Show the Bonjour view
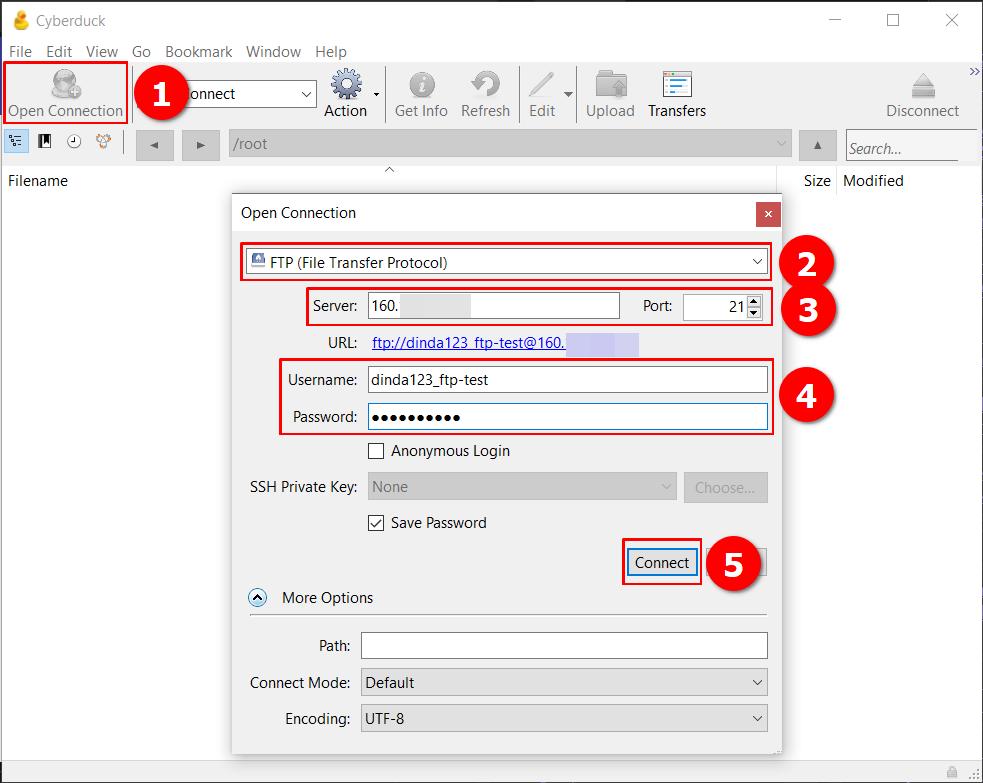The width and height of the screenshot is (983, 783). (x=103, y=141)
